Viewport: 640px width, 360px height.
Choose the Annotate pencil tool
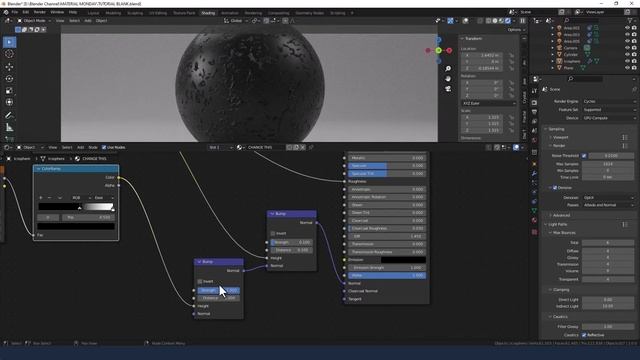click(x=9, y=116)
